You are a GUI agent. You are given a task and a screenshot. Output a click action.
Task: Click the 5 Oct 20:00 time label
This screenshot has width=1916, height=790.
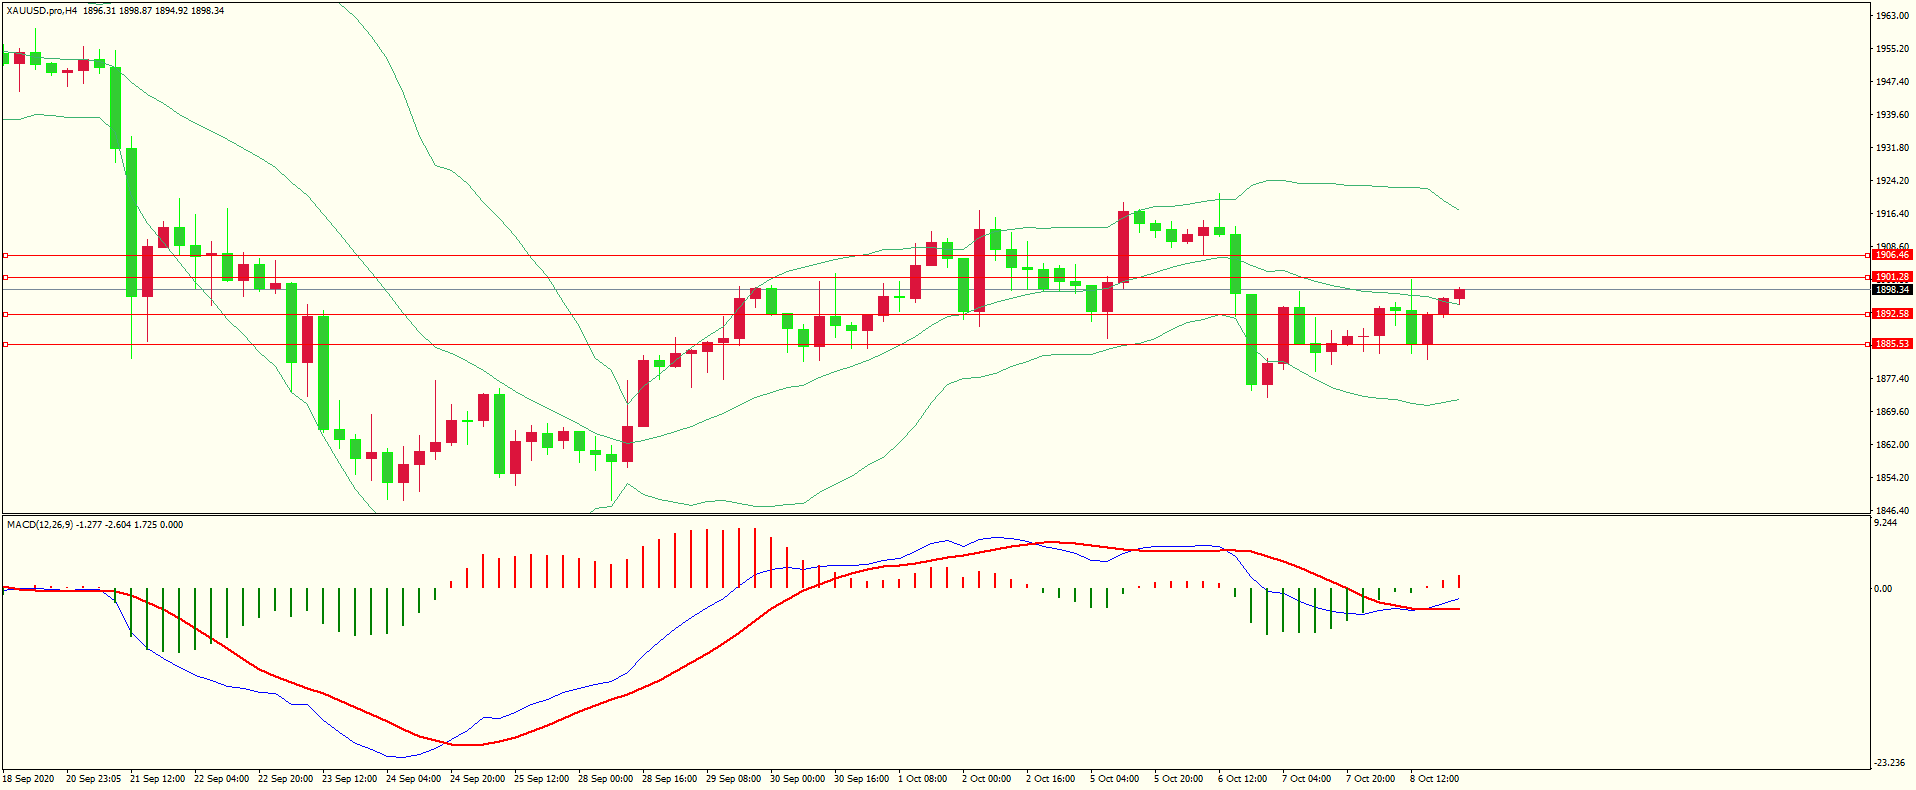click(x=1179, y=779)
